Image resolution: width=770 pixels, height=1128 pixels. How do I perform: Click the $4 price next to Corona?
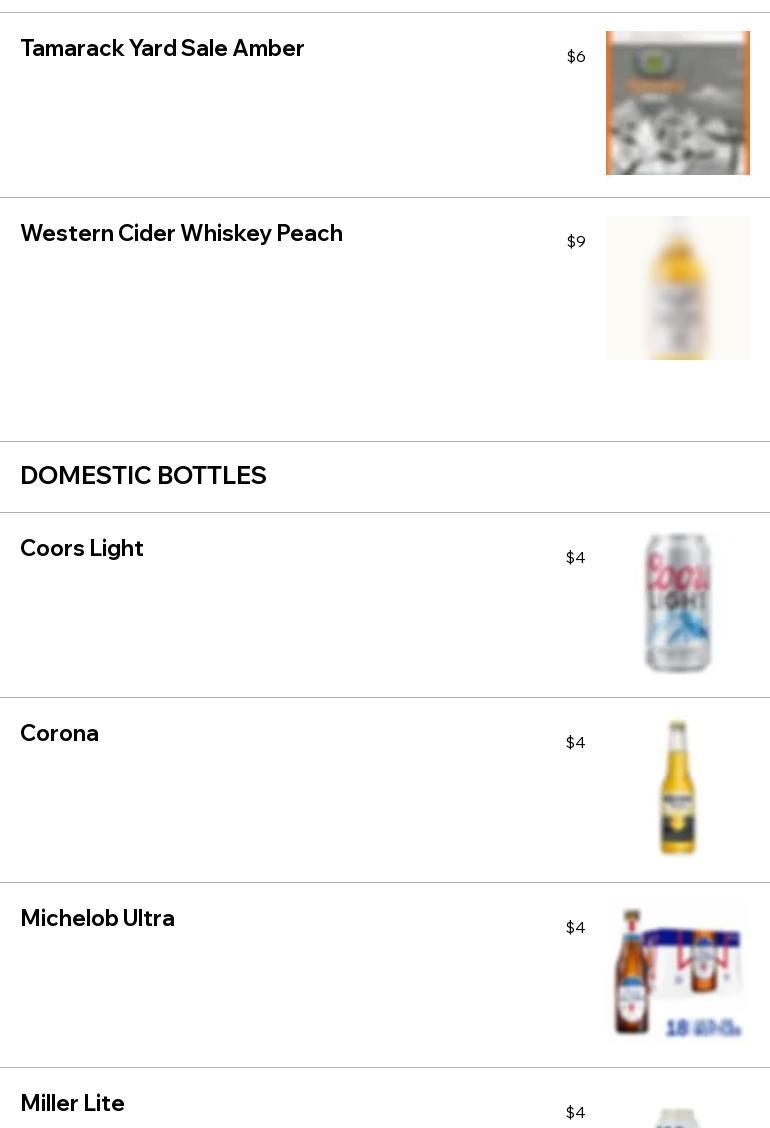576,743
